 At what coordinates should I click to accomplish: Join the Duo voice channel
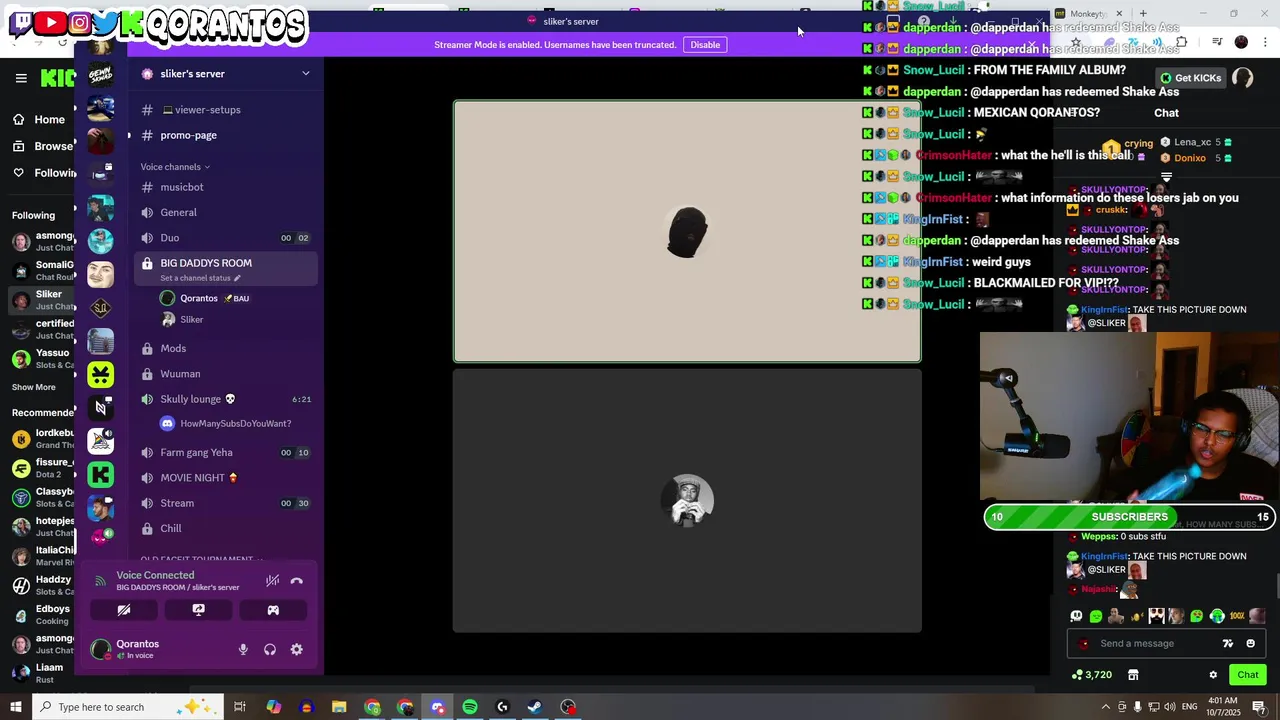point(226,238)
